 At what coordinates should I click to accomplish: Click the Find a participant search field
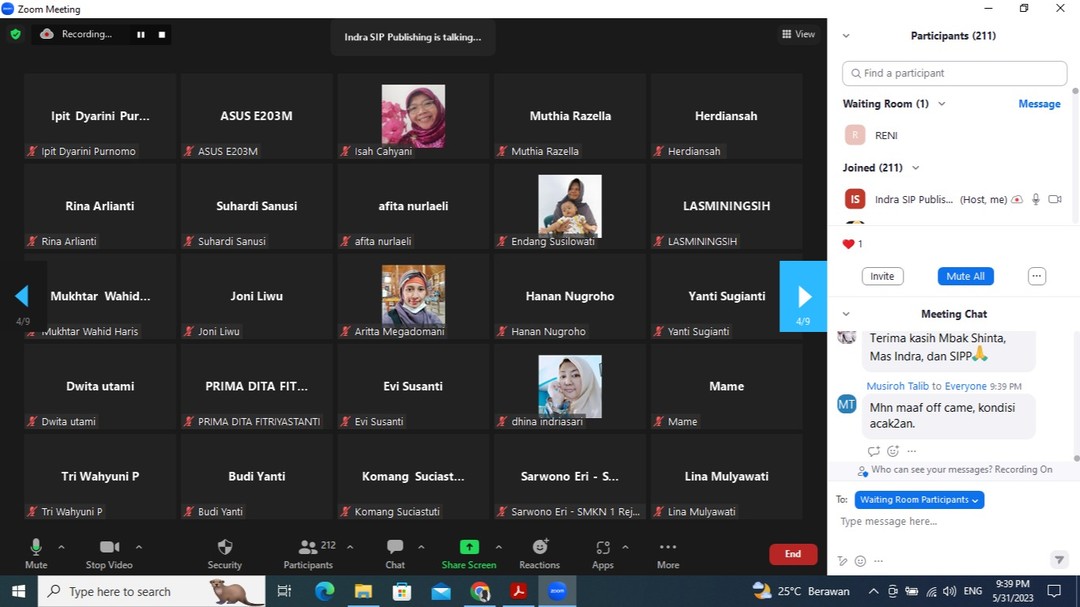coord(954,73)
